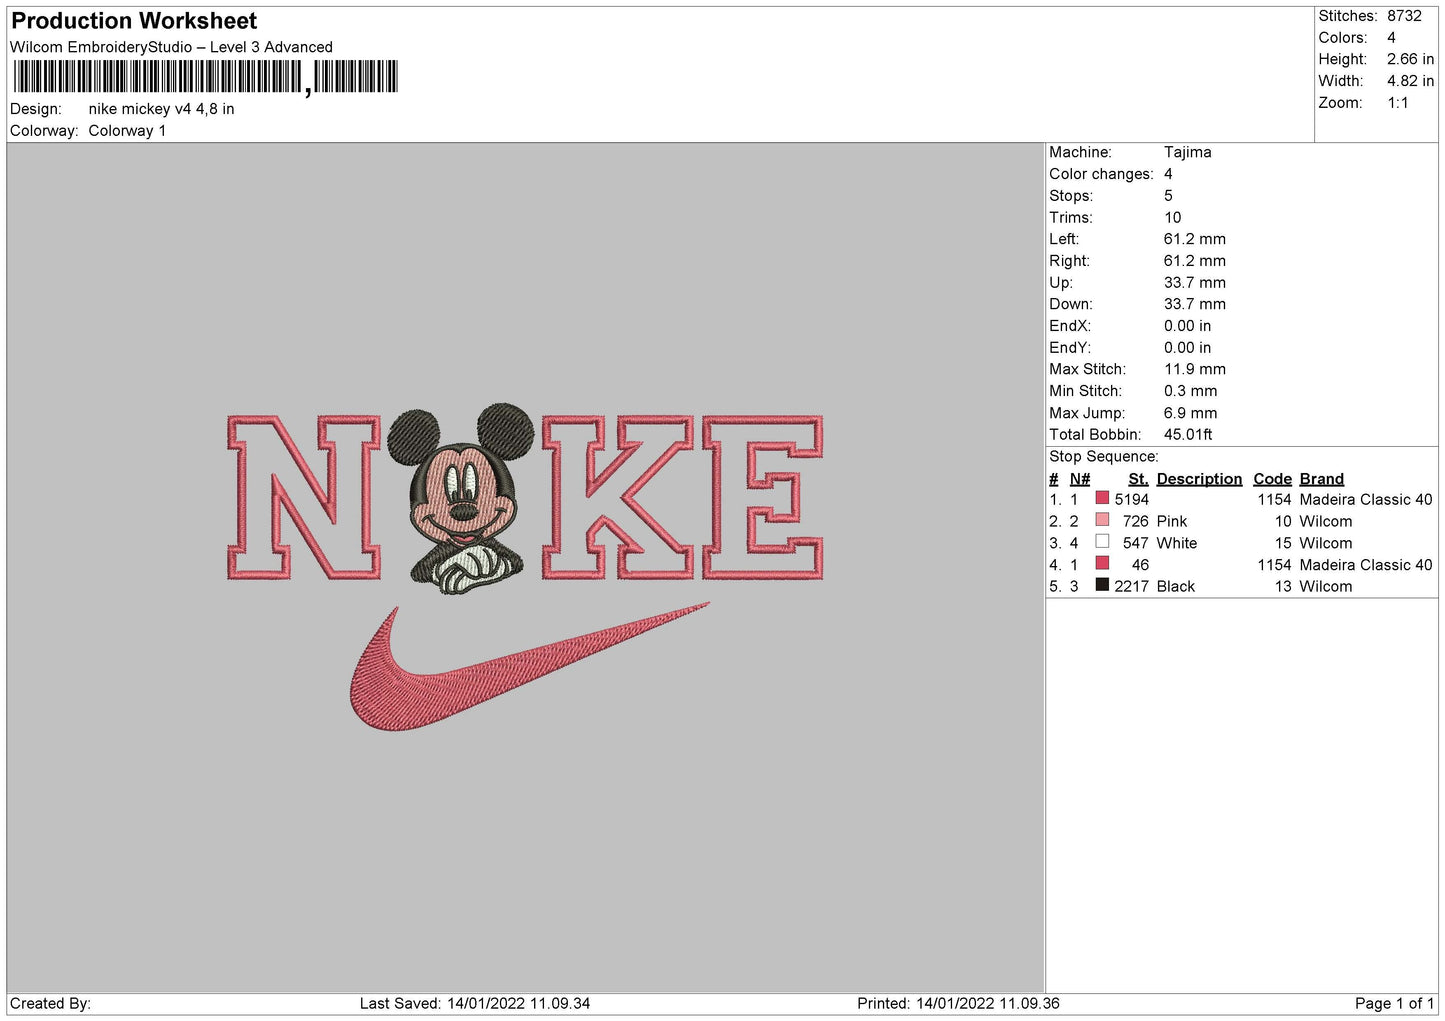Screen dimensions: 1445x1021
Task: Click the 'Last Saved: 14/01/2022 11.09.34' footer text
Action: click(x=475, y=1003)
